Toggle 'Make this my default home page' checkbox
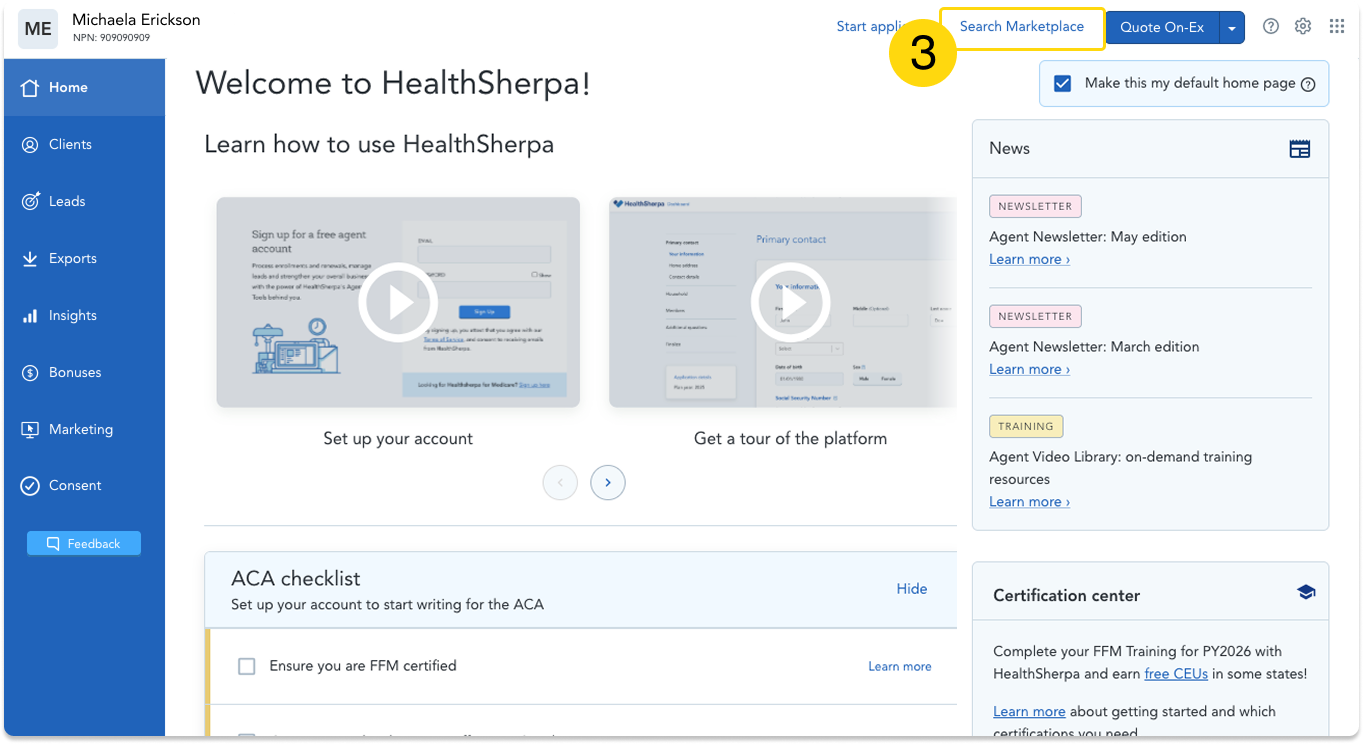This screenshot has width=1363, height=744. click(1063, 83)
